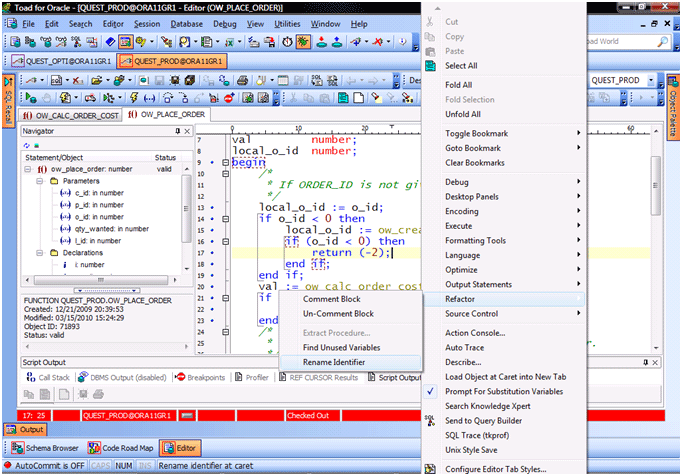
Task: Toggle Prompt For Substitution Variables checkmark
Action: (x=430, y=391)
